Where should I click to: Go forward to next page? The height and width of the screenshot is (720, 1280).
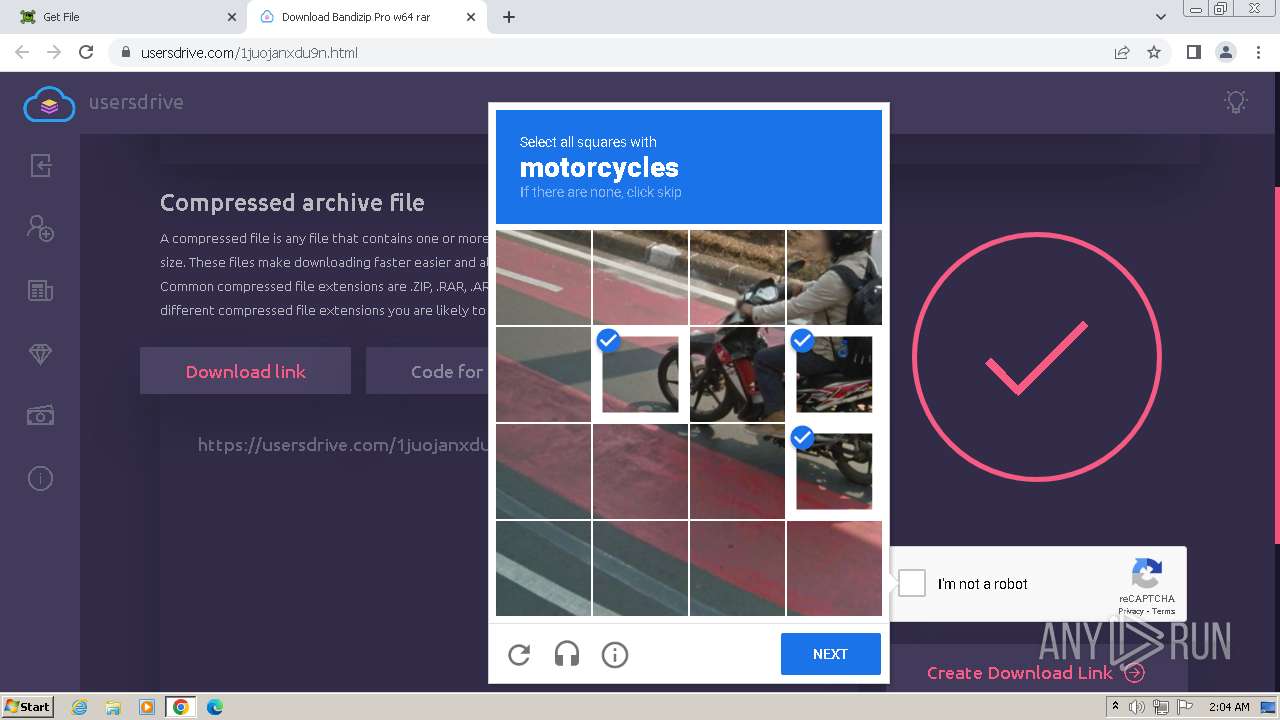pos(54,52)
